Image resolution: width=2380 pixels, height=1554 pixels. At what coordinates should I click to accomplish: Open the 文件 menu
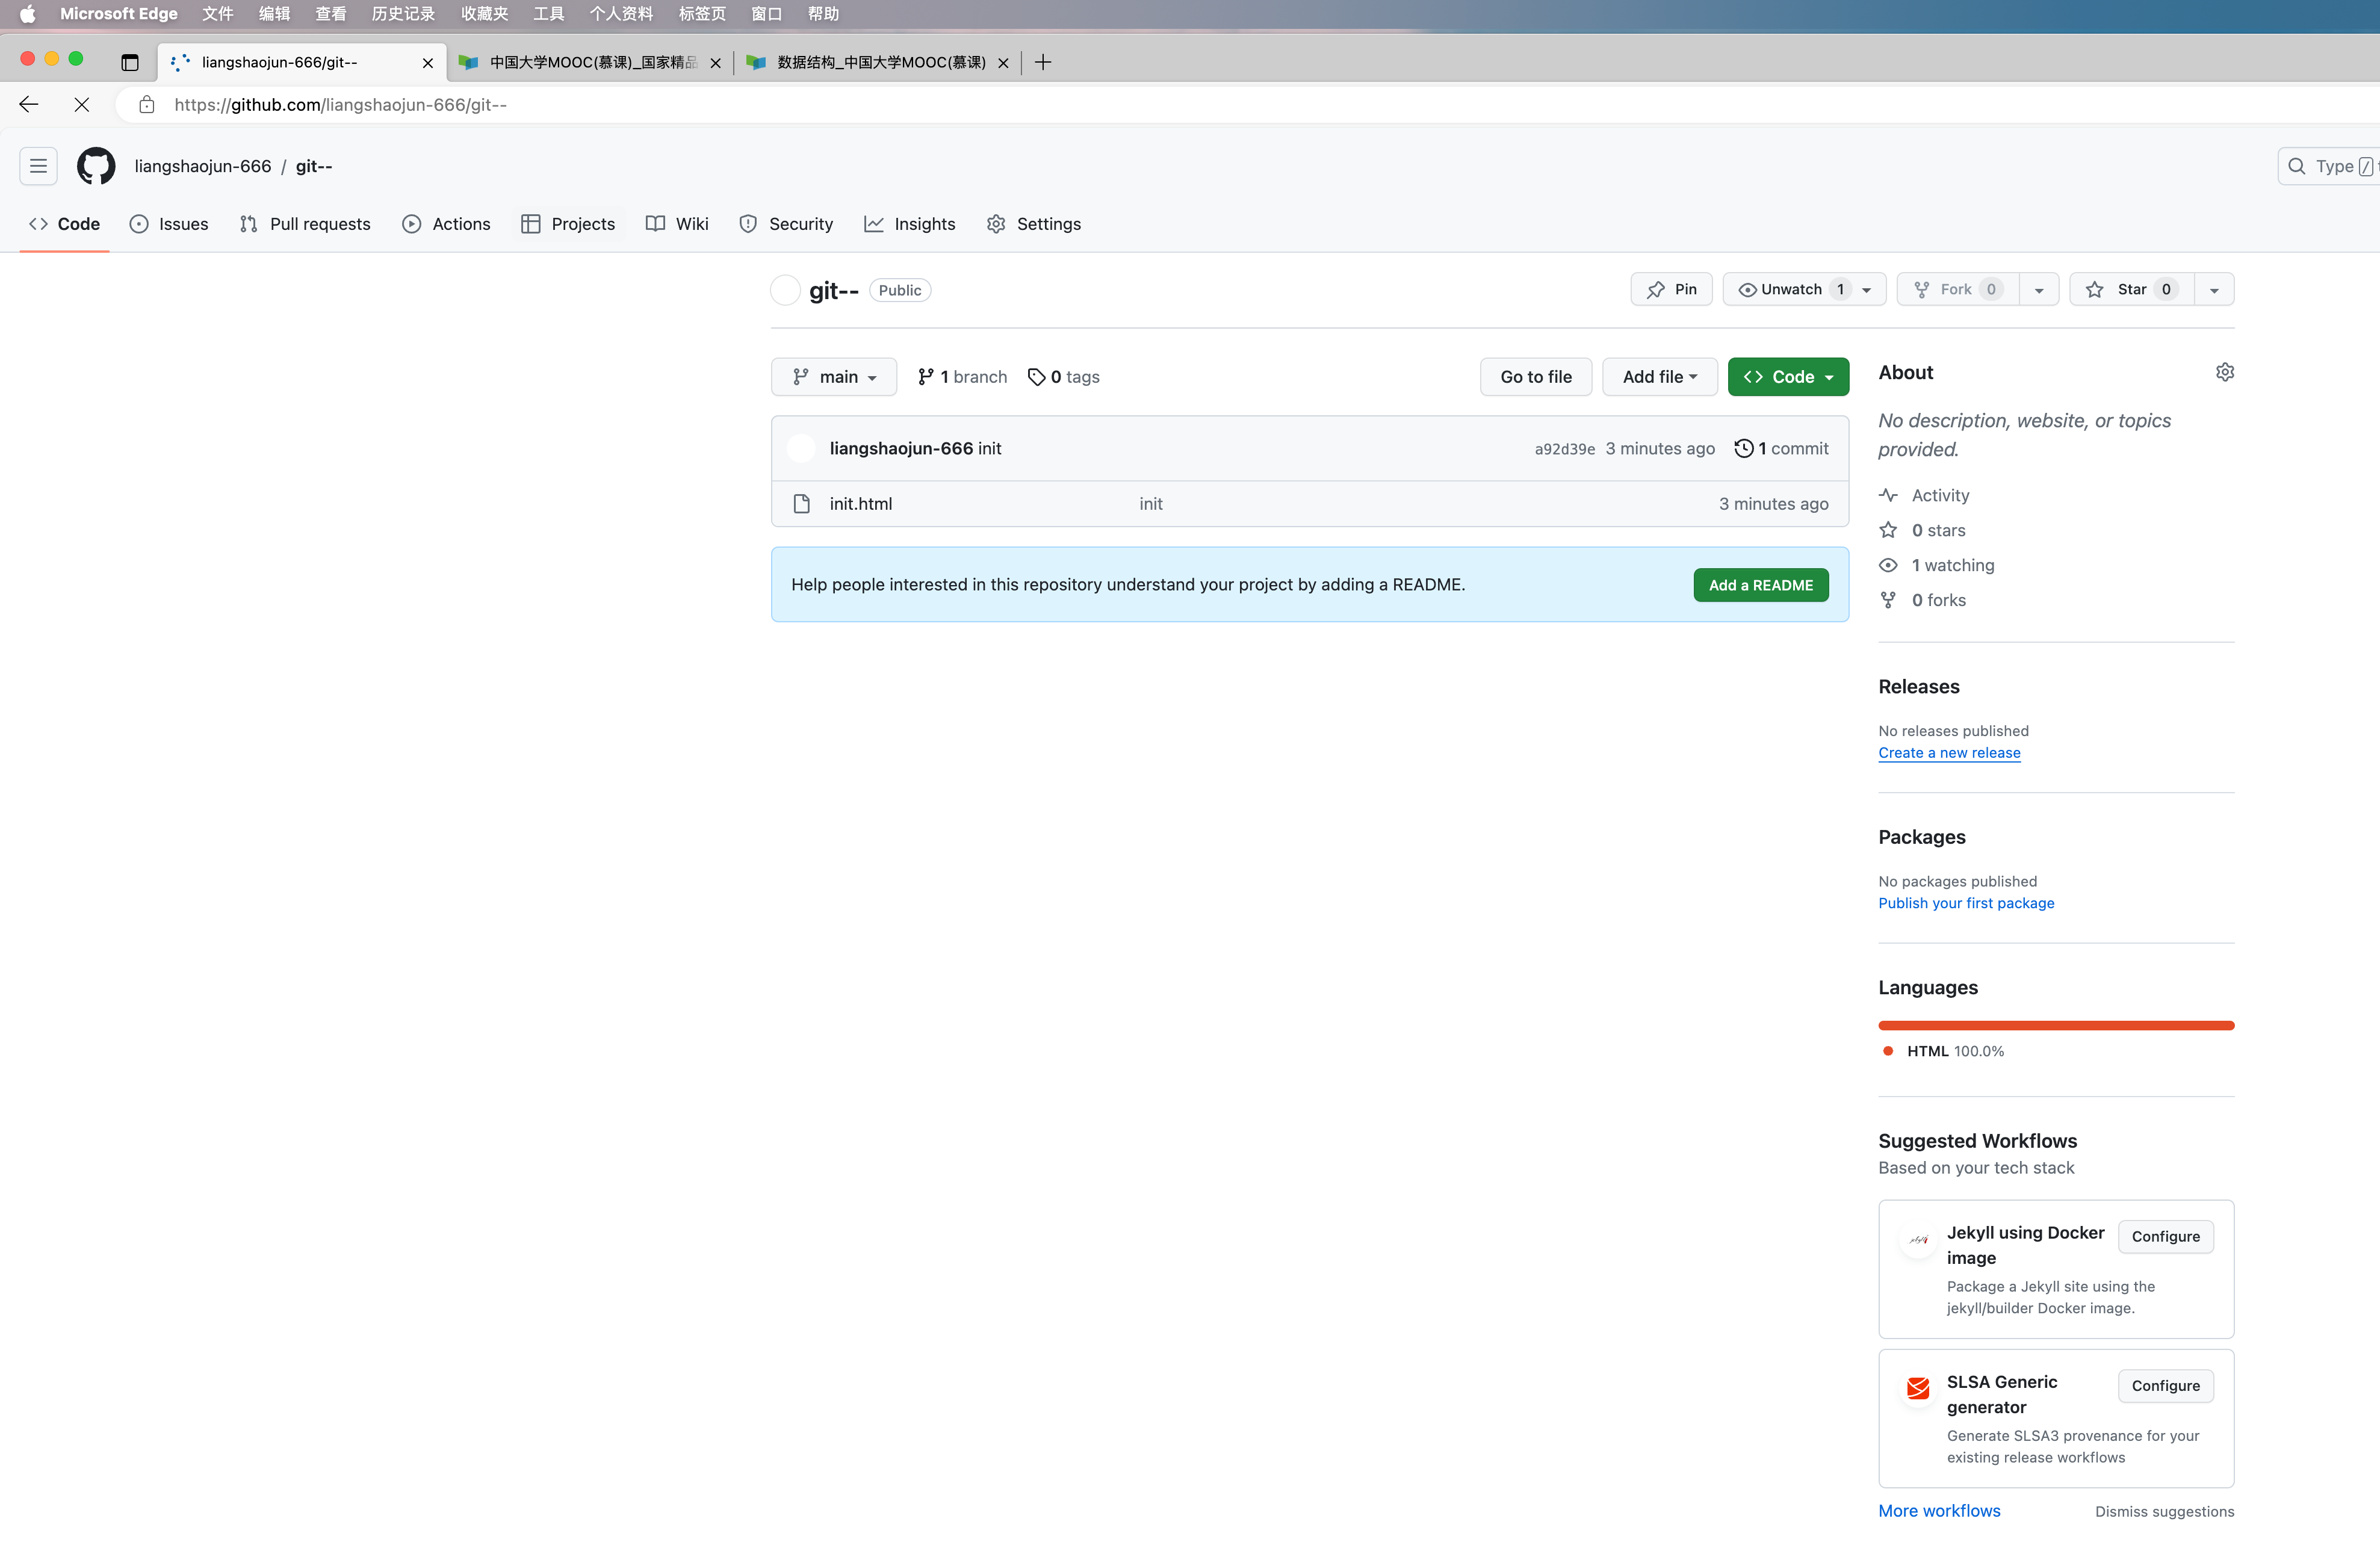[x=218, y=14]
